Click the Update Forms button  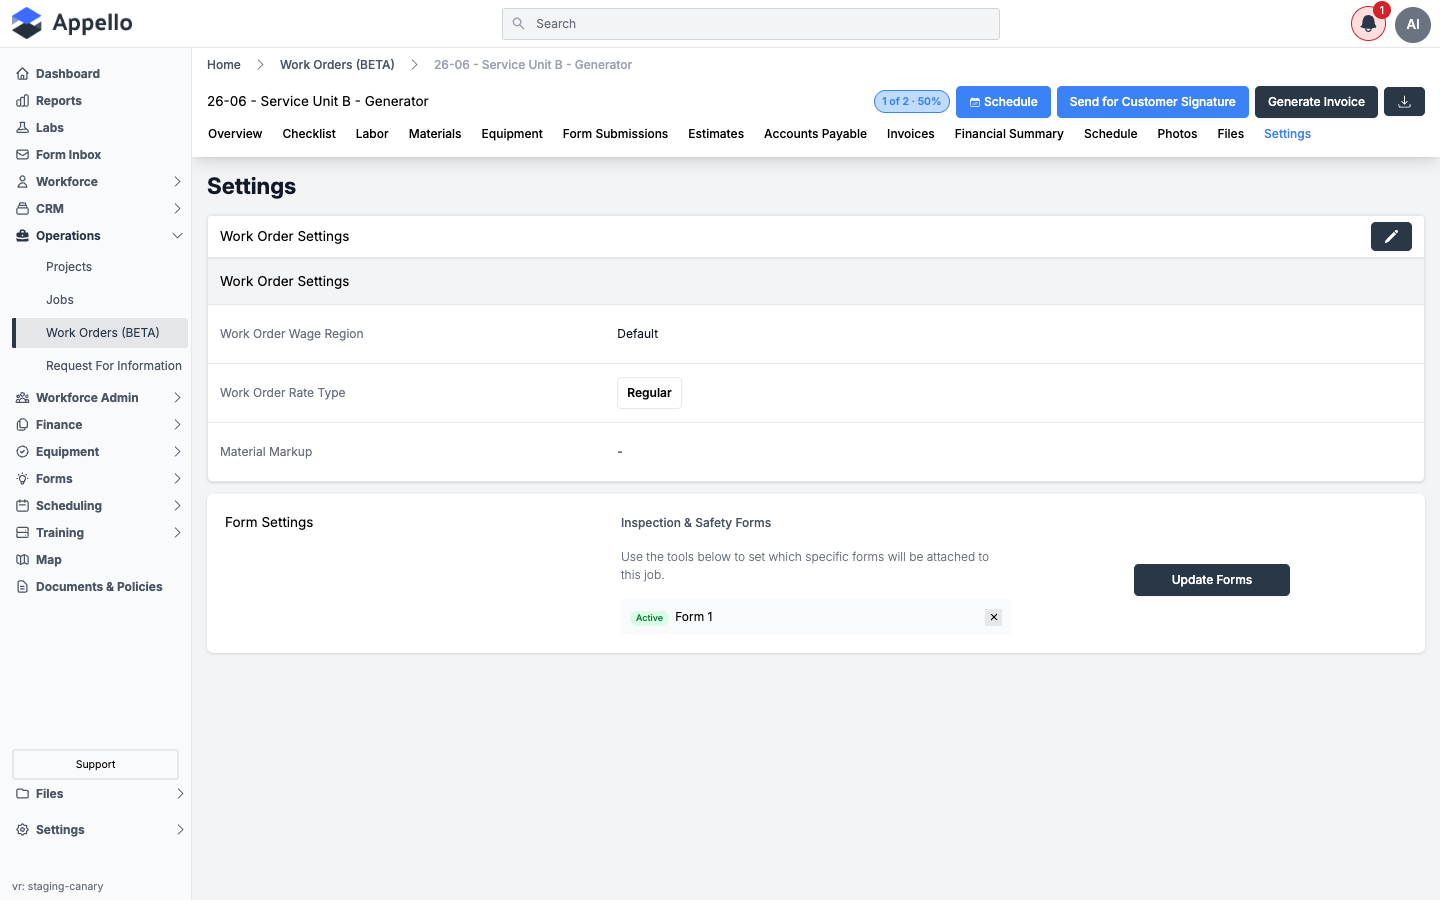[x=1212, y=580]
